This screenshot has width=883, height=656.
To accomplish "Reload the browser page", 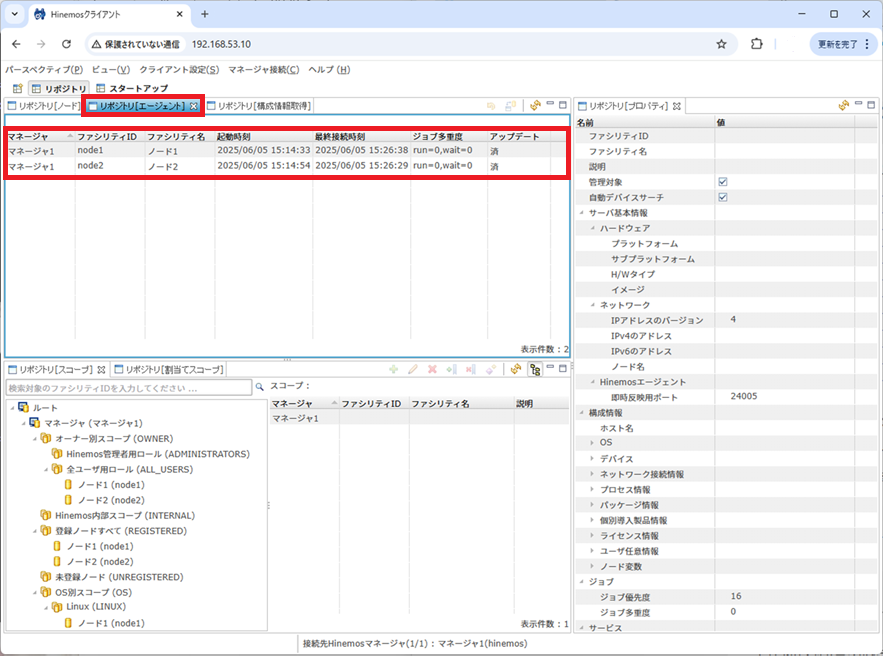I will [x=66, y=44].
